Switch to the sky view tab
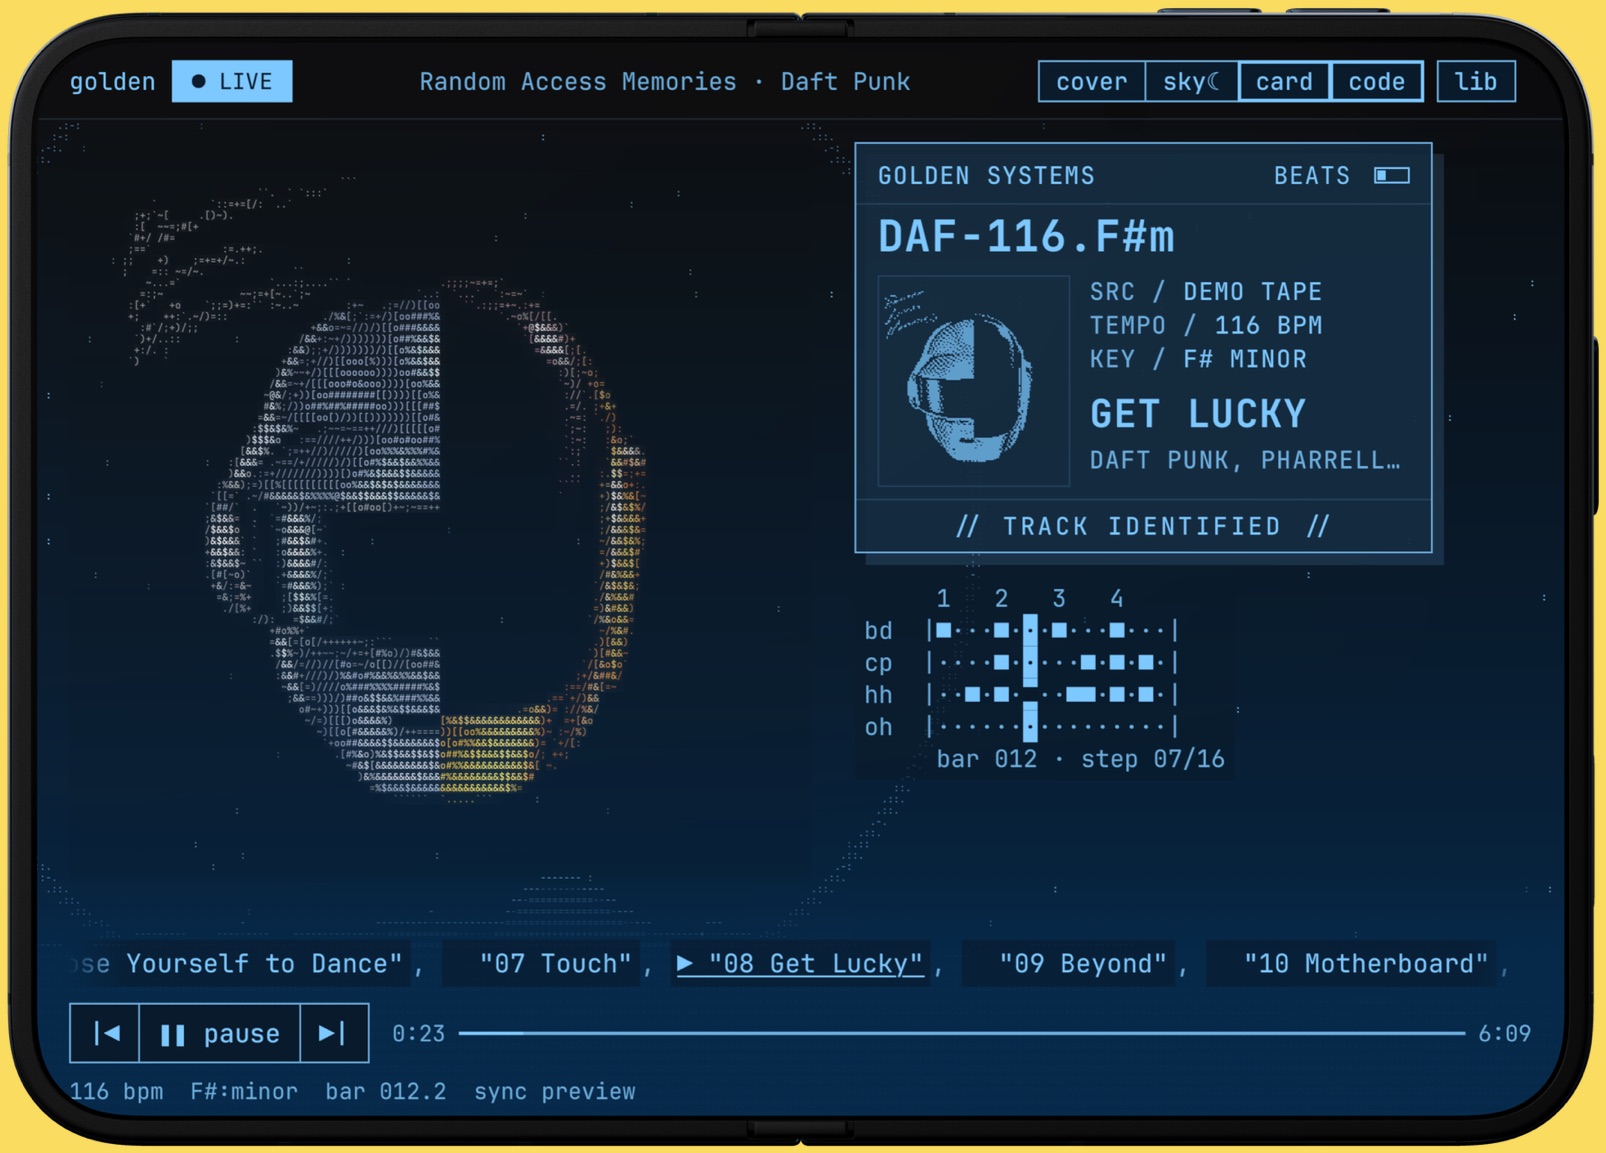 [x=1191, y=82]
